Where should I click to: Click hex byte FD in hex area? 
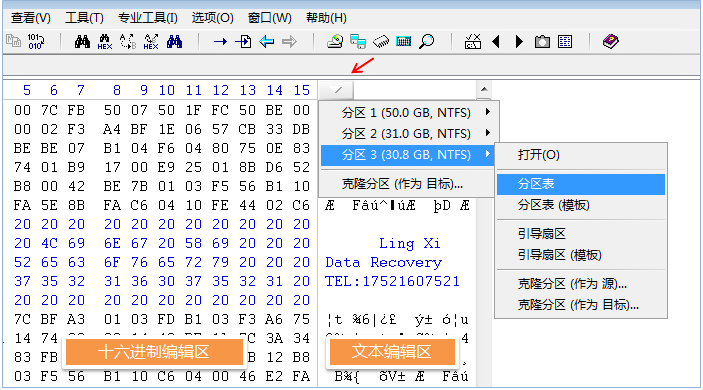[166, 319]
